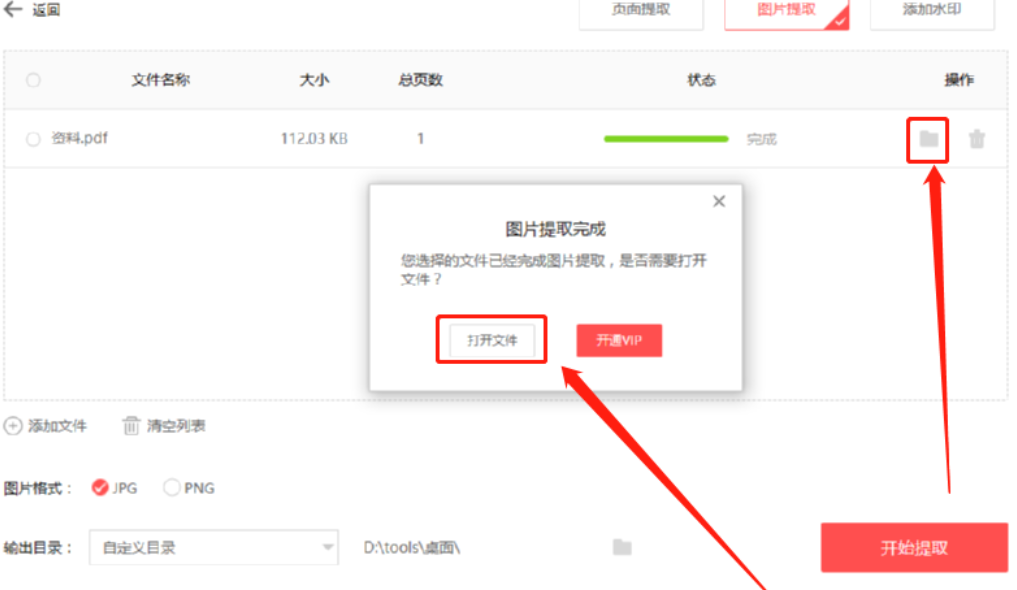Screen dimensions: 1017x590
Task: Start extraction with 开始提取 button
Action: (915, 548)
